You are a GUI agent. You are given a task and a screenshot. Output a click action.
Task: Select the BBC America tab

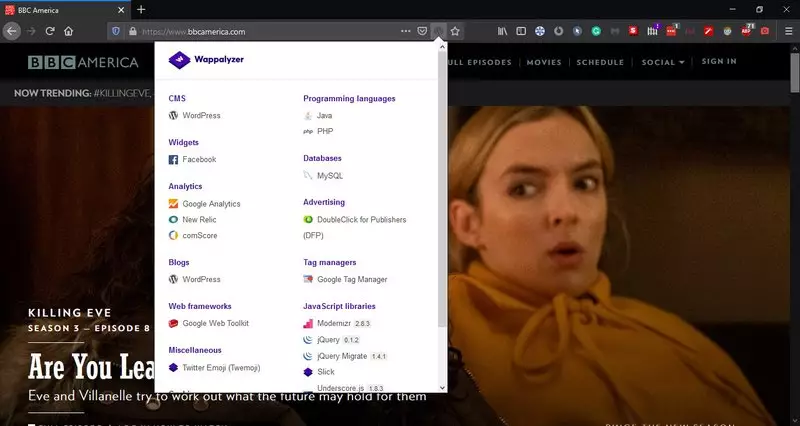[x=65, y=10]
